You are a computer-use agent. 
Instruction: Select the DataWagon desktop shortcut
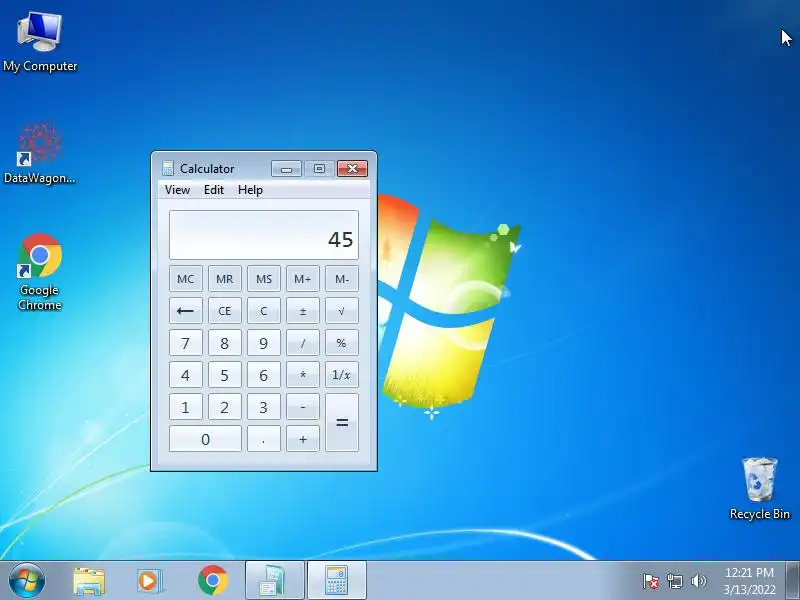[40, 153]
